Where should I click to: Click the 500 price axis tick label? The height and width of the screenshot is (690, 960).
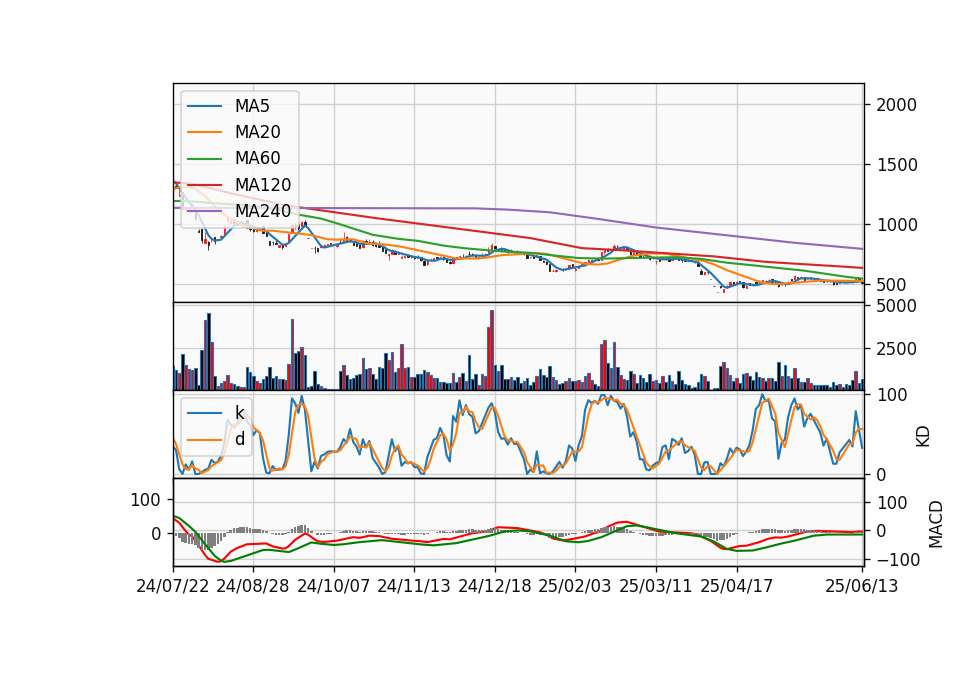[891, 285]
